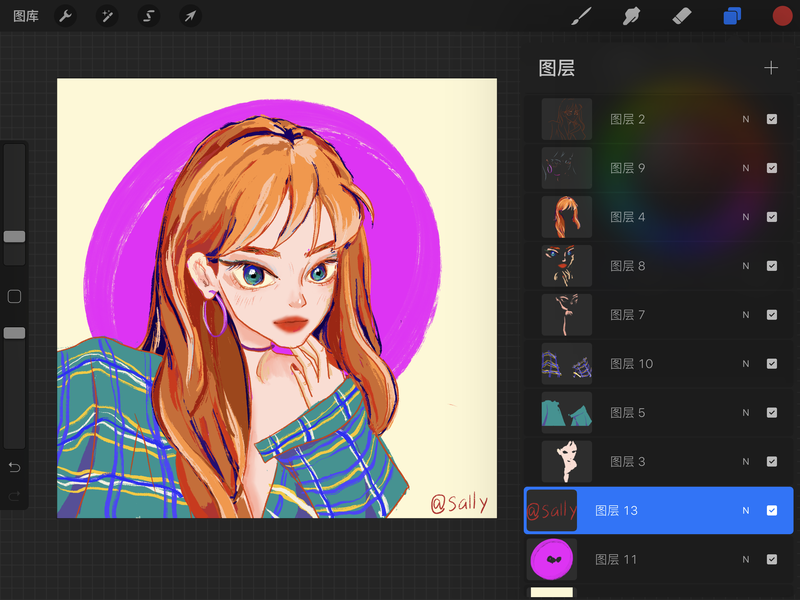Open blend mode N for 图层 4
This screenshot has width=800, height=600.
tap(746, 217)
